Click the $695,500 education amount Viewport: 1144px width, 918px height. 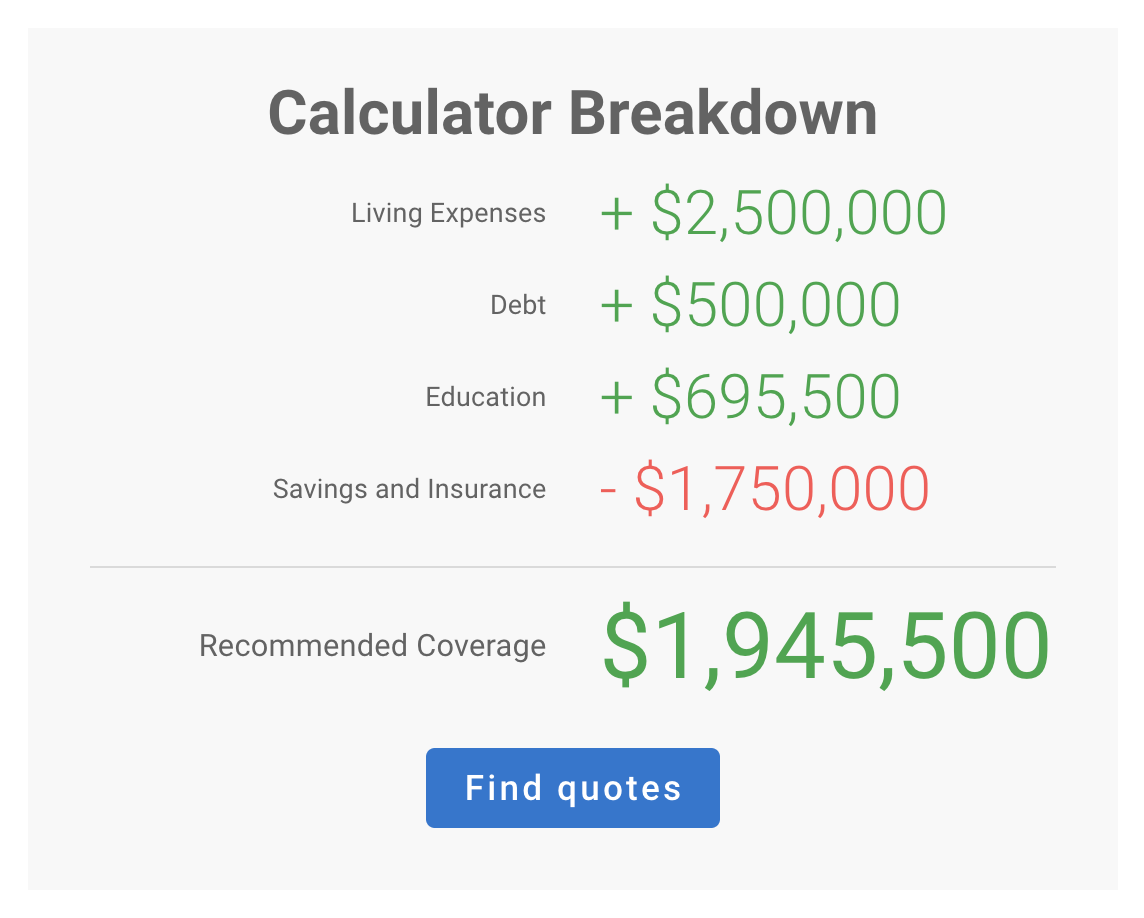coord(775,397)
